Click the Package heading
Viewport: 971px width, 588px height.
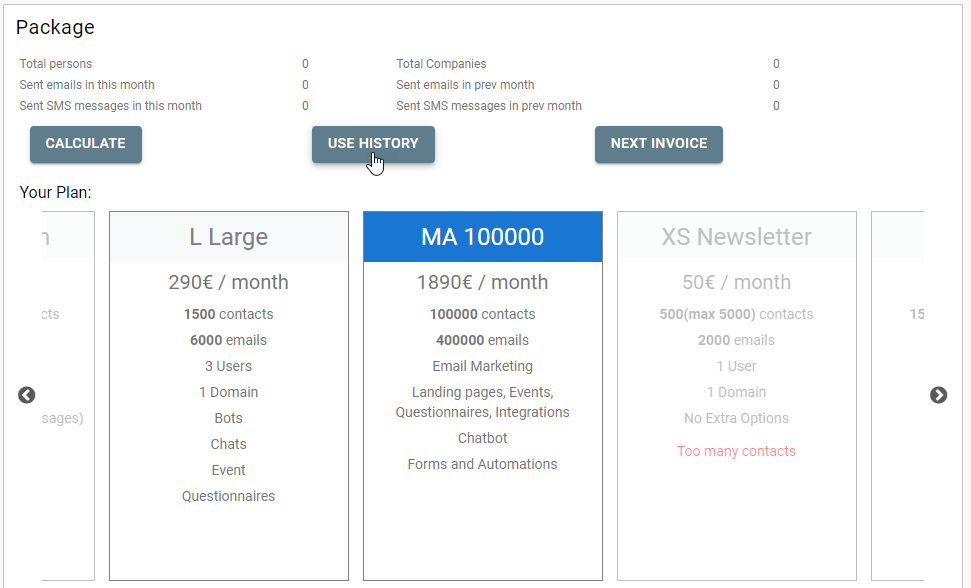55,27
